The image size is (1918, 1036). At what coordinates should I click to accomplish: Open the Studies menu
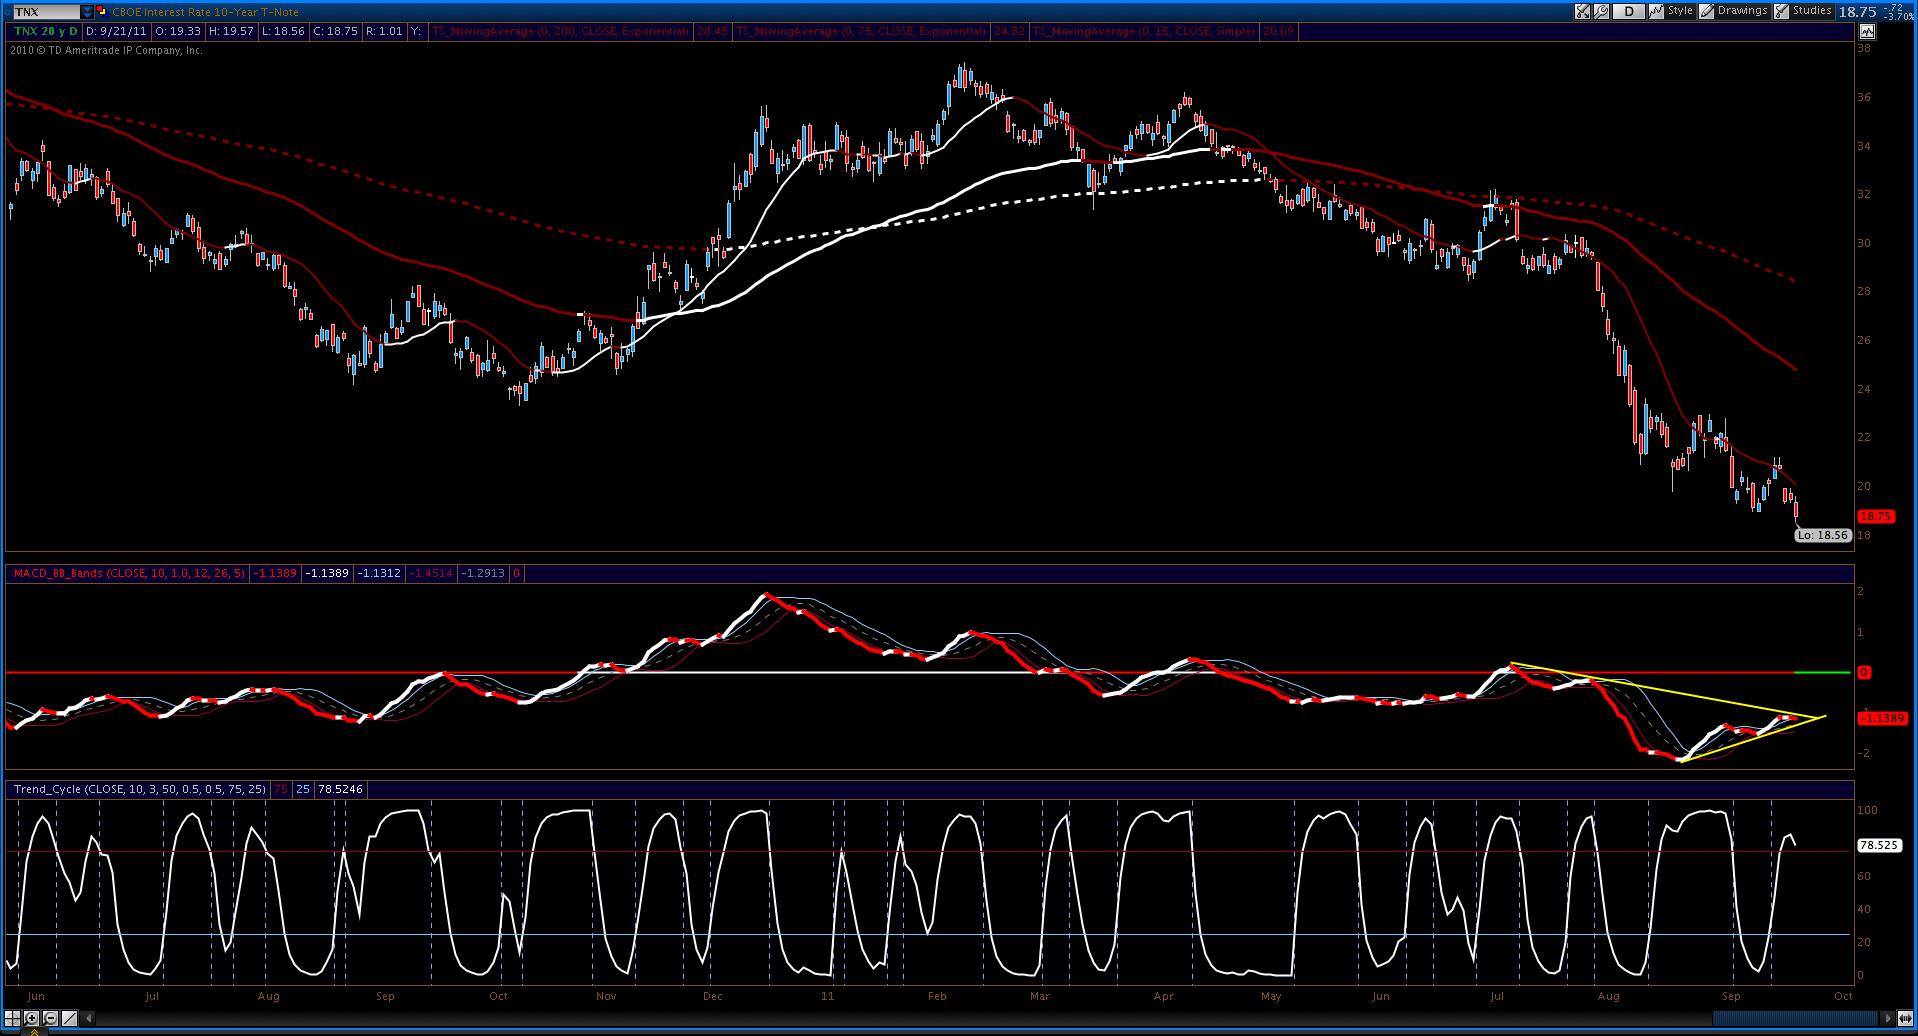[1811, 11]
